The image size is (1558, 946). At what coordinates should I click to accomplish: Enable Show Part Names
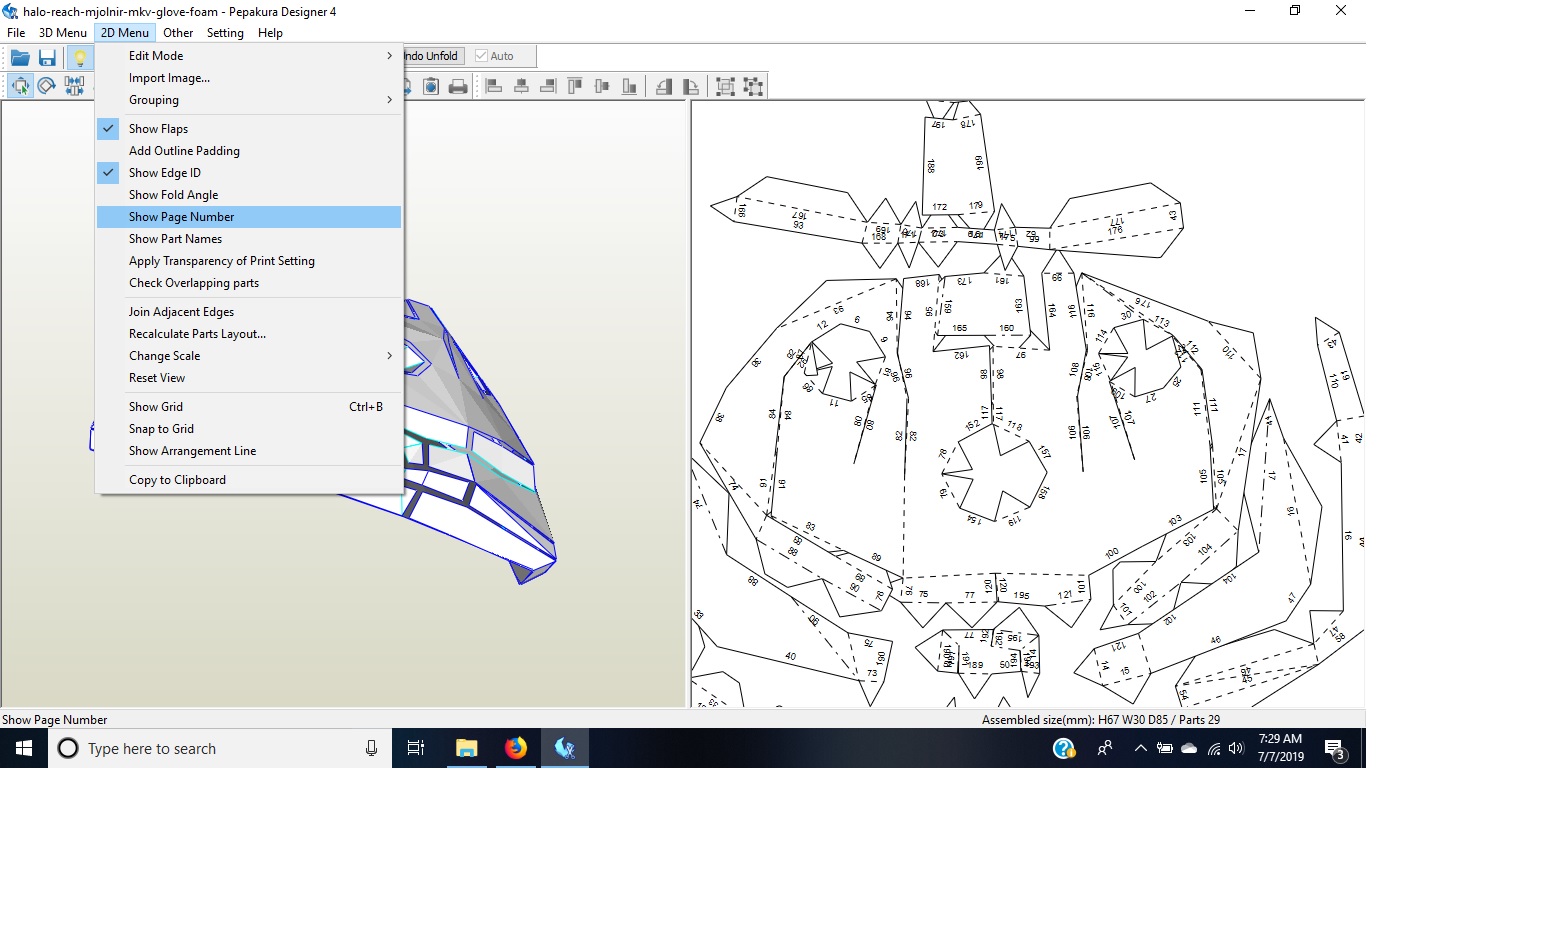(249, 239)
